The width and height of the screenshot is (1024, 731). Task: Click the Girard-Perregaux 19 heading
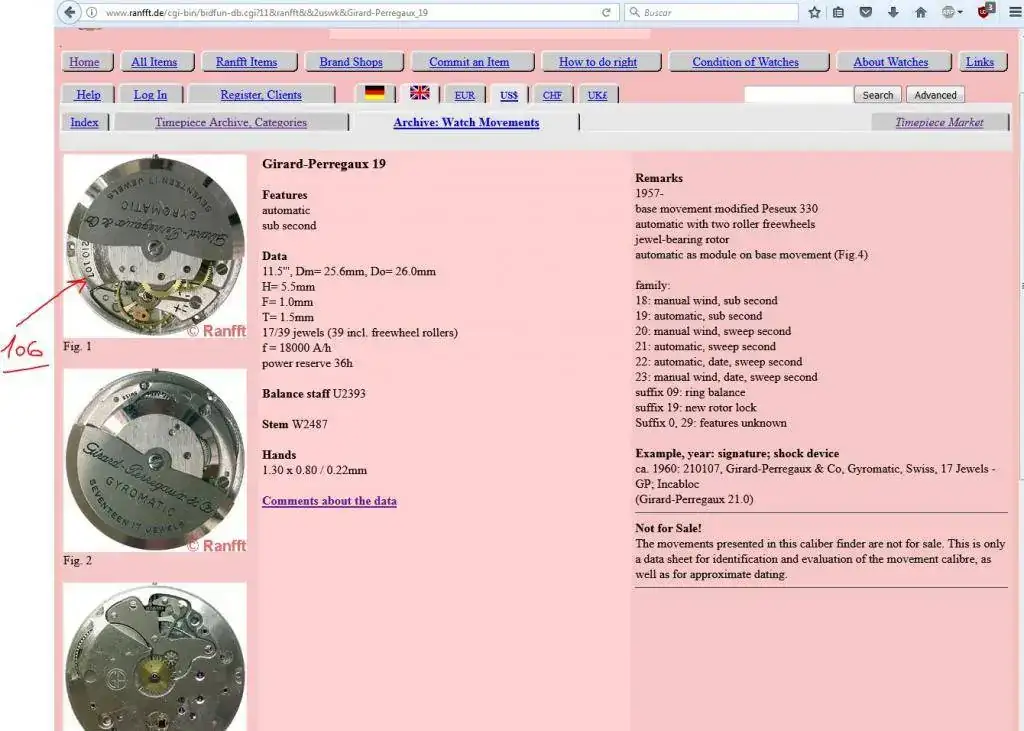point(324,164)
